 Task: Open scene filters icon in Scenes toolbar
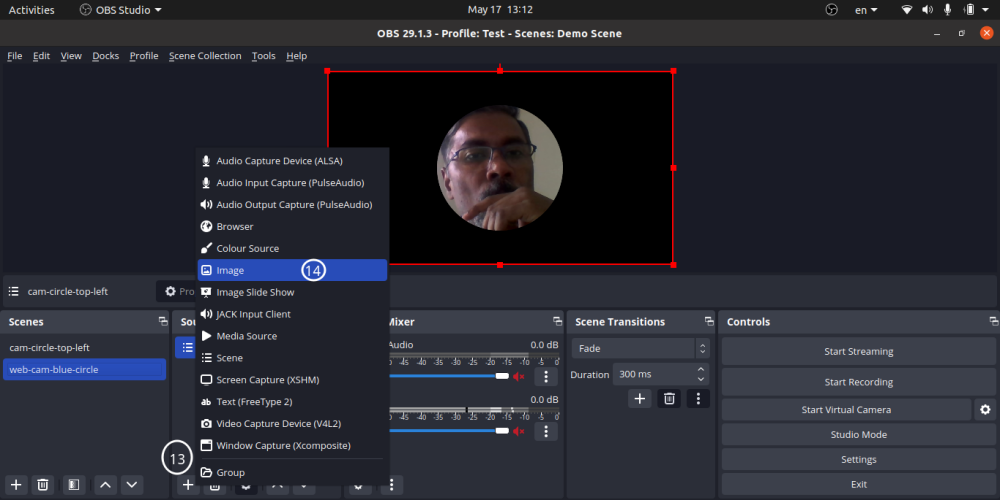(x=74, y=485)
